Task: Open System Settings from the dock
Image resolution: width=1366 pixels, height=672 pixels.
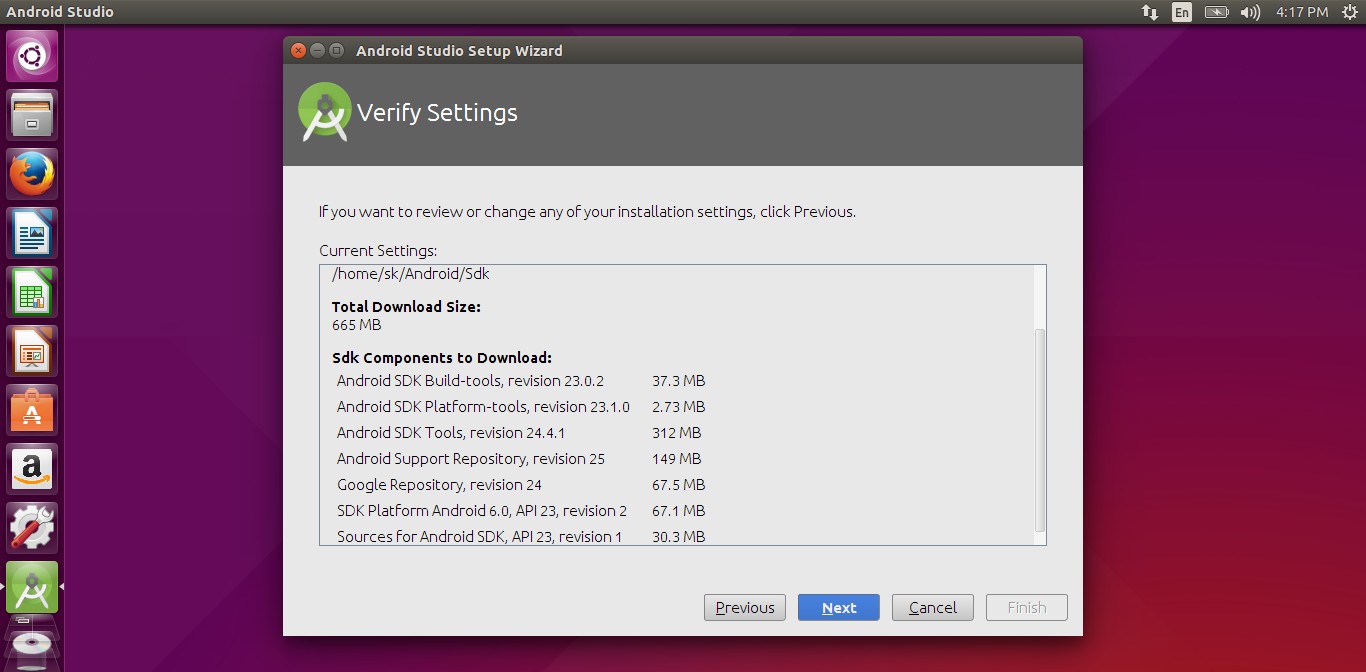Action: (x=33, y=528)
